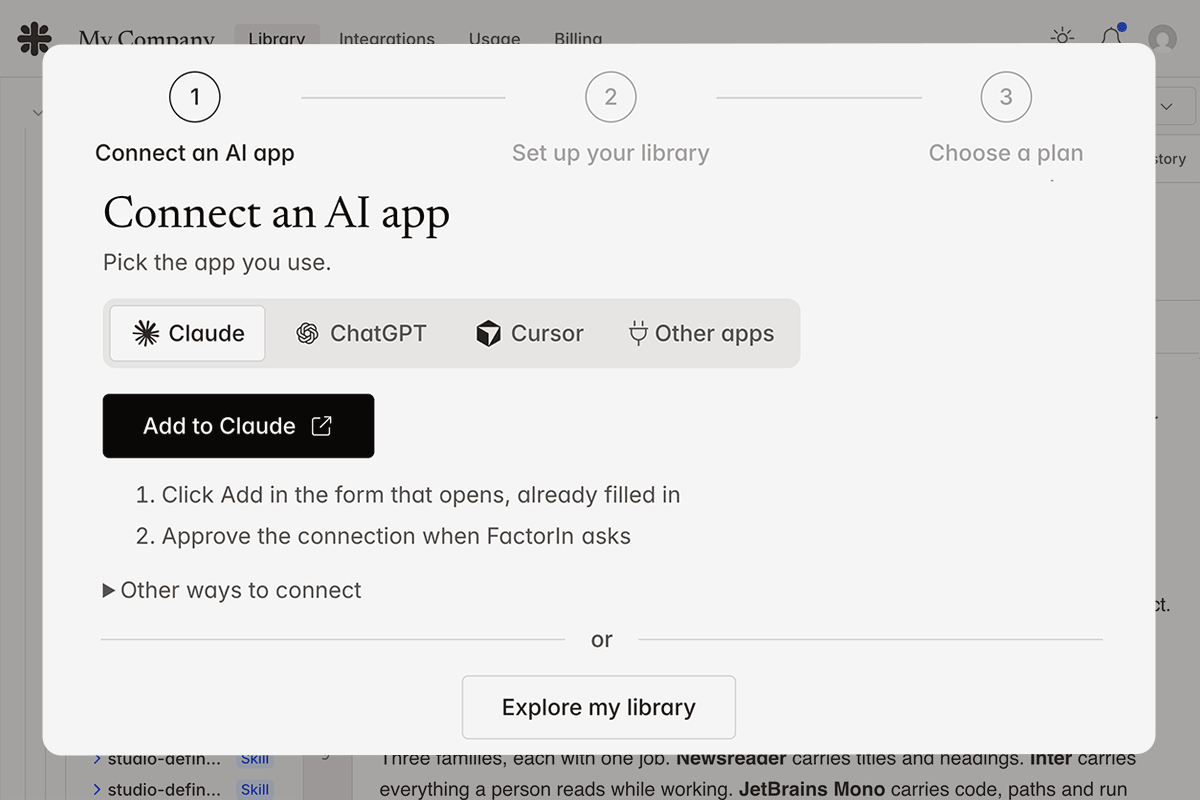Select the Other apps tab
Image resolution: width=1200 pixels, height=800 pixels.
point(701,333)
